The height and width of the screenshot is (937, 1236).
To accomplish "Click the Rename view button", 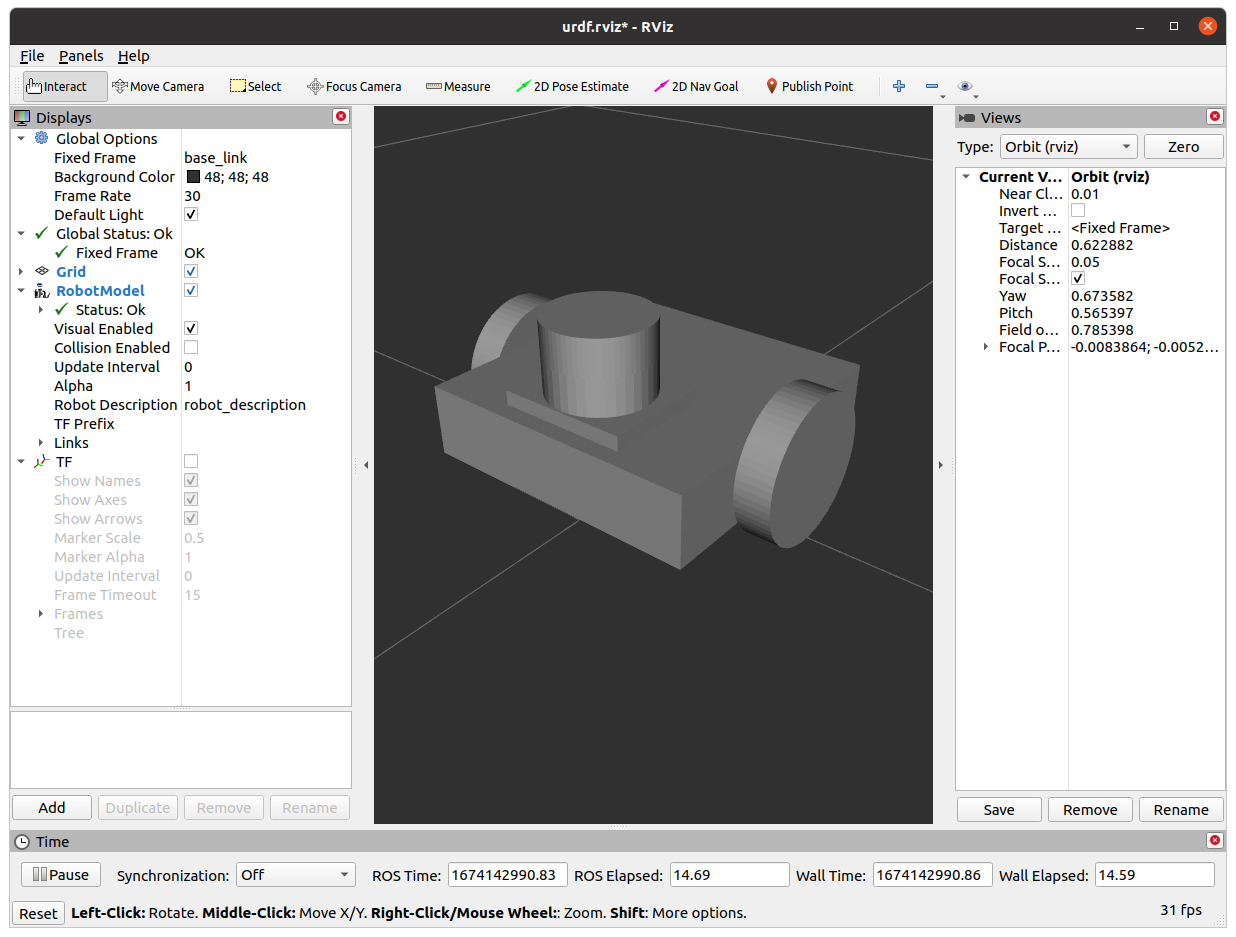I will pos(1181,809).
